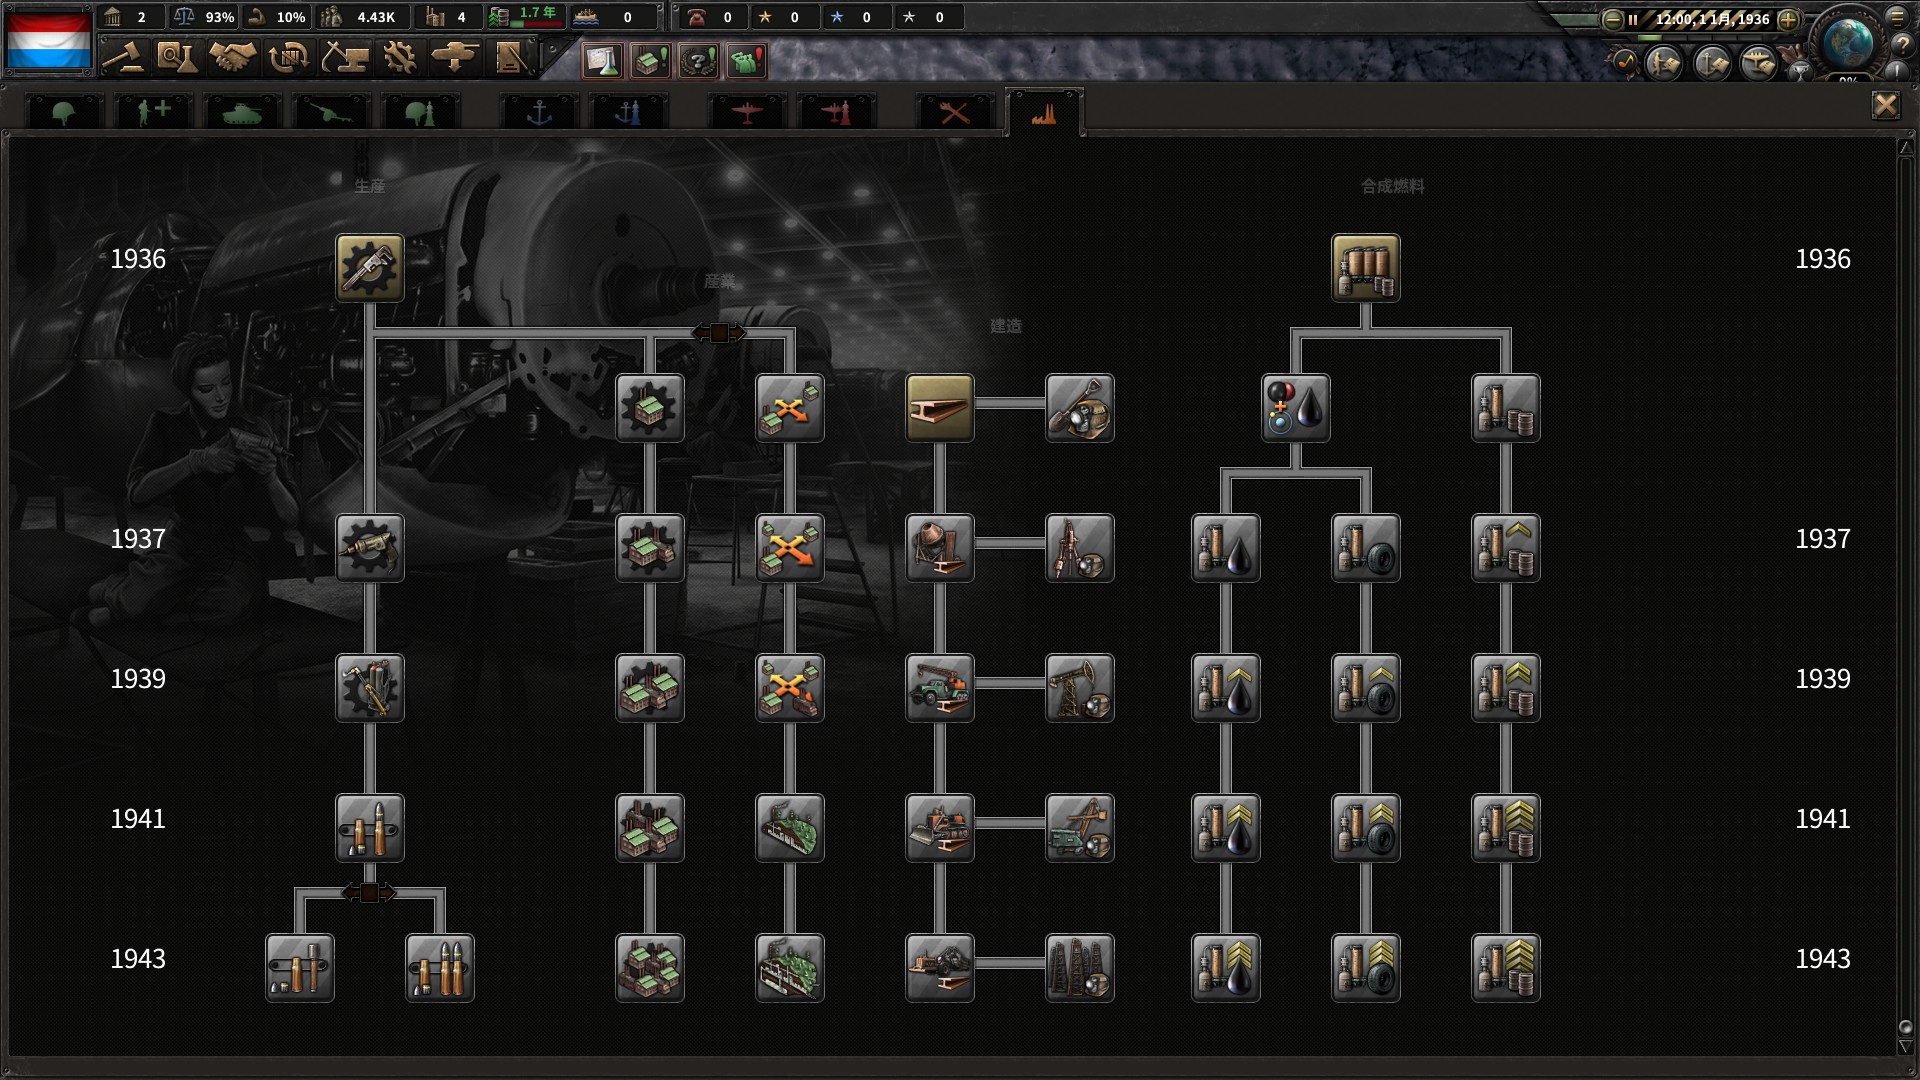Click the war support 10% indicator

[278, 17]
